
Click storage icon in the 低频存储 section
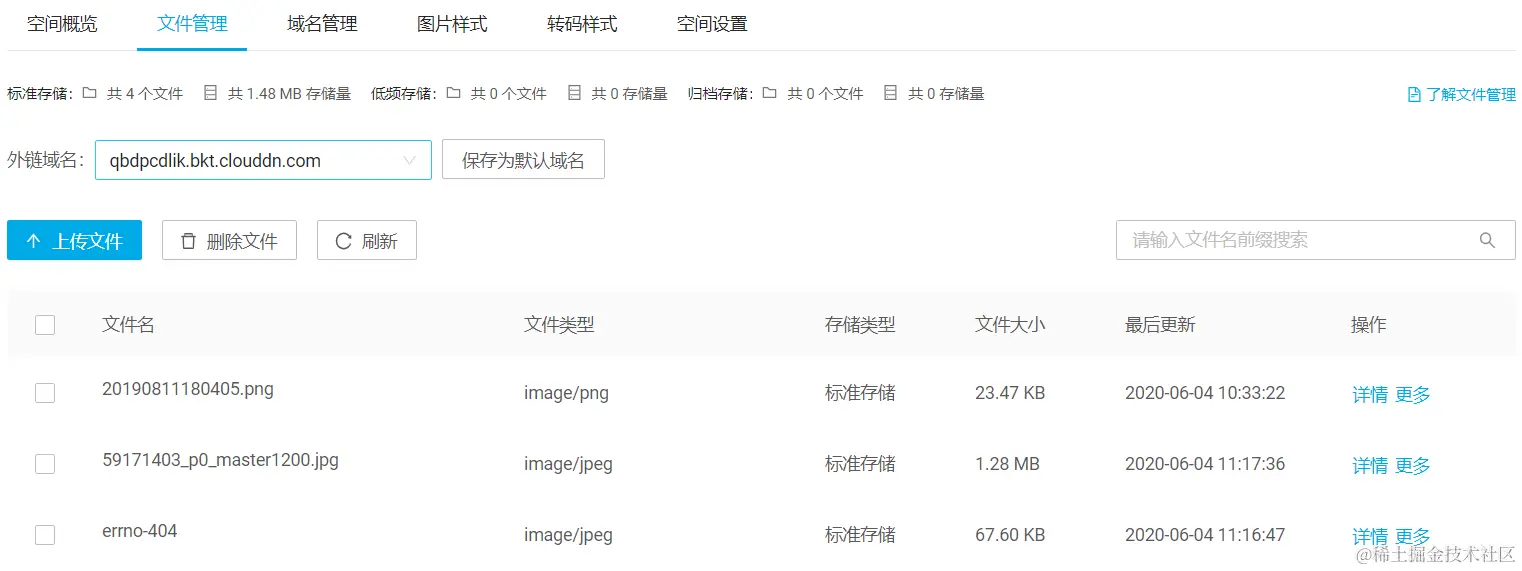574,93
